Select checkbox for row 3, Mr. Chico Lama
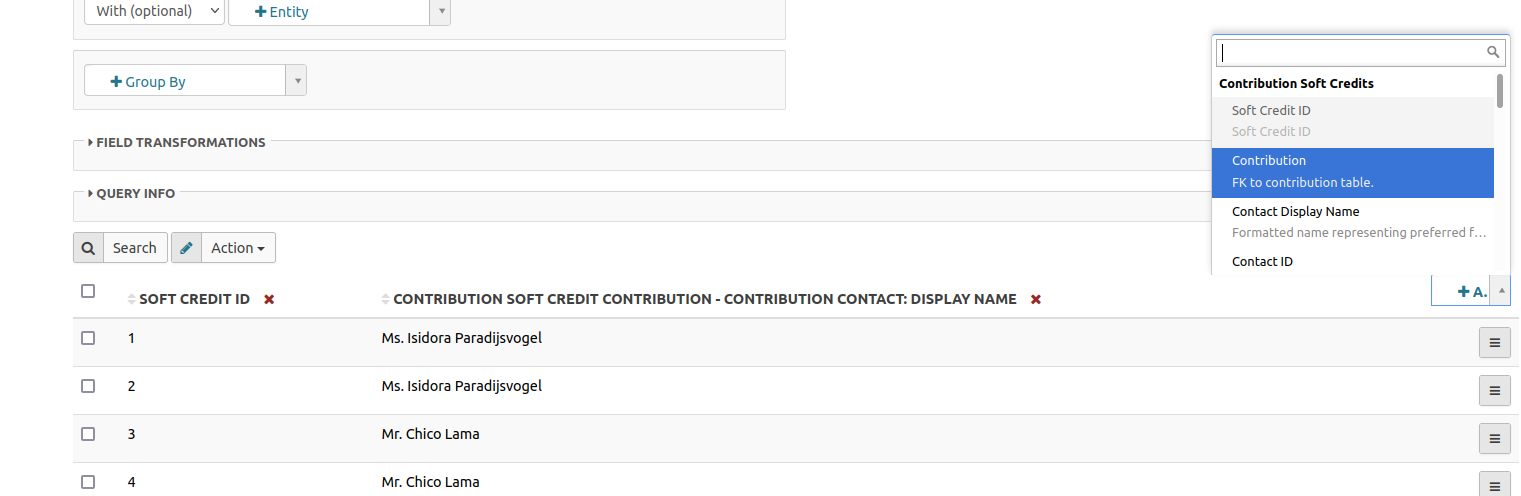This screenshot has height=496, width=1521. pyautogui.click(x=88, y=434)
